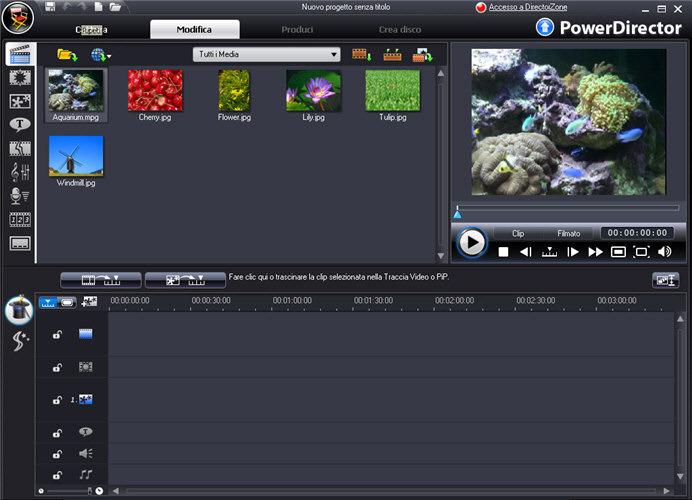The image size is (692, 500).
Task: Open the Voice-Over recording room icon
Action: point(20,196)
